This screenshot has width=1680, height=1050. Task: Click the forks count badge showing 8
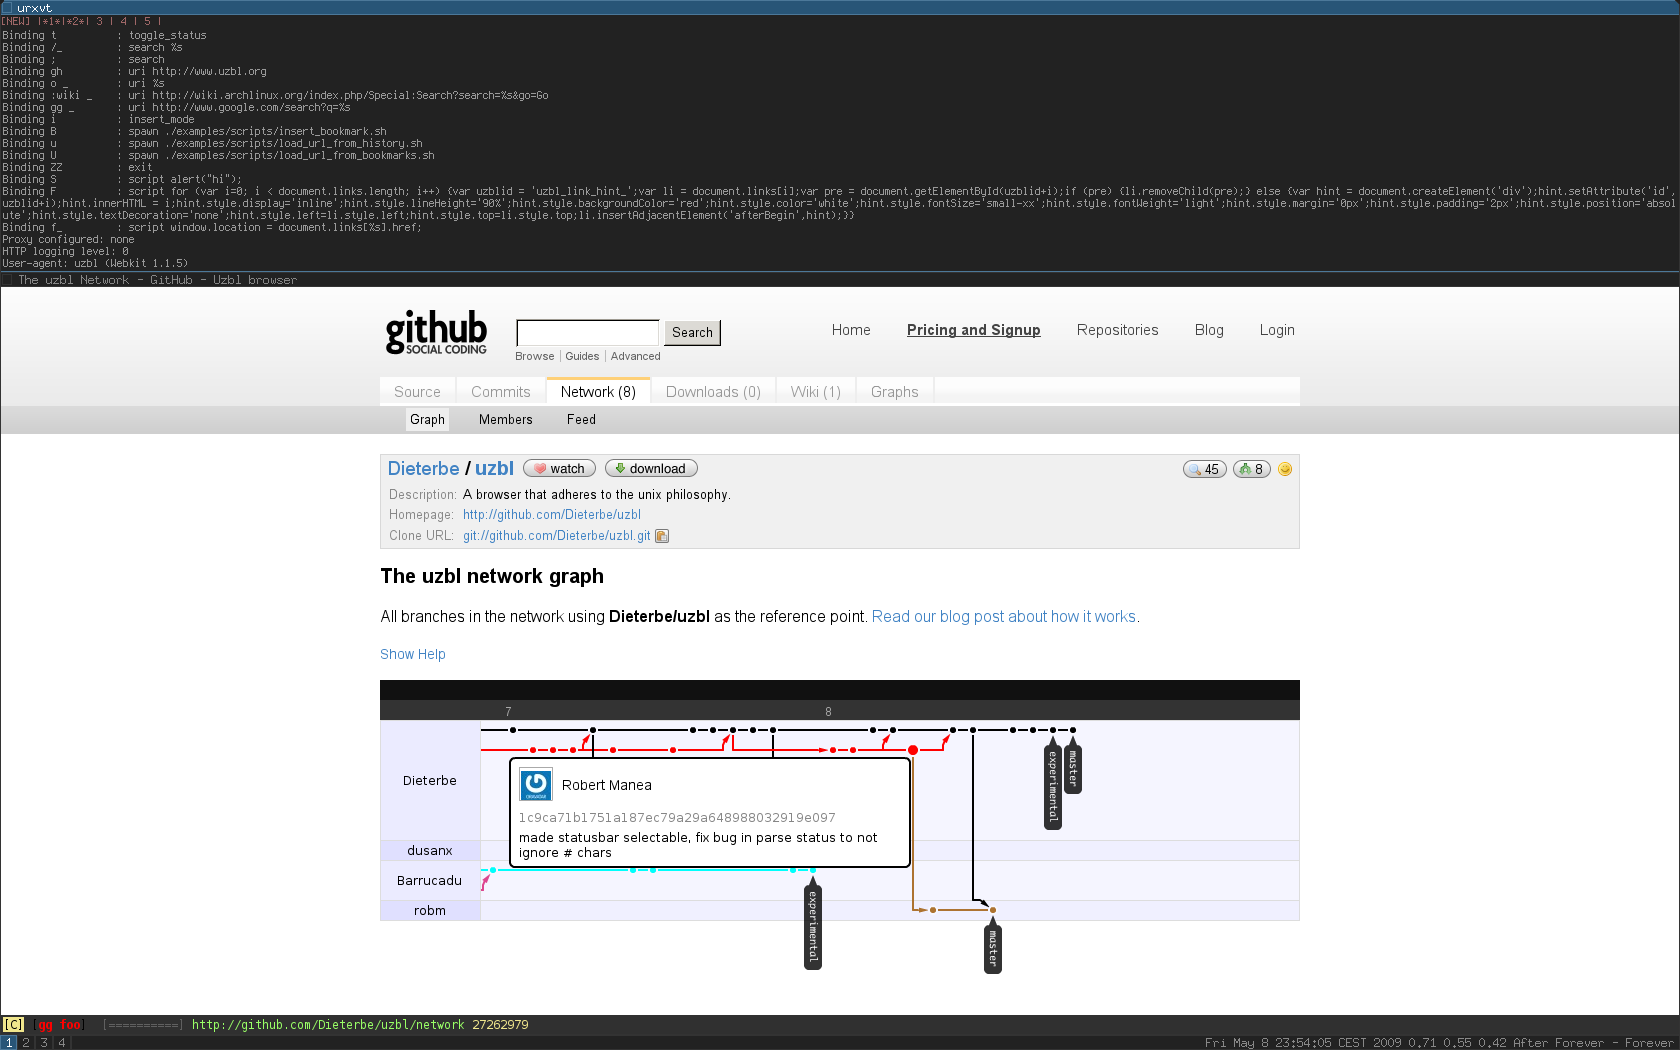coord(1251,469)
